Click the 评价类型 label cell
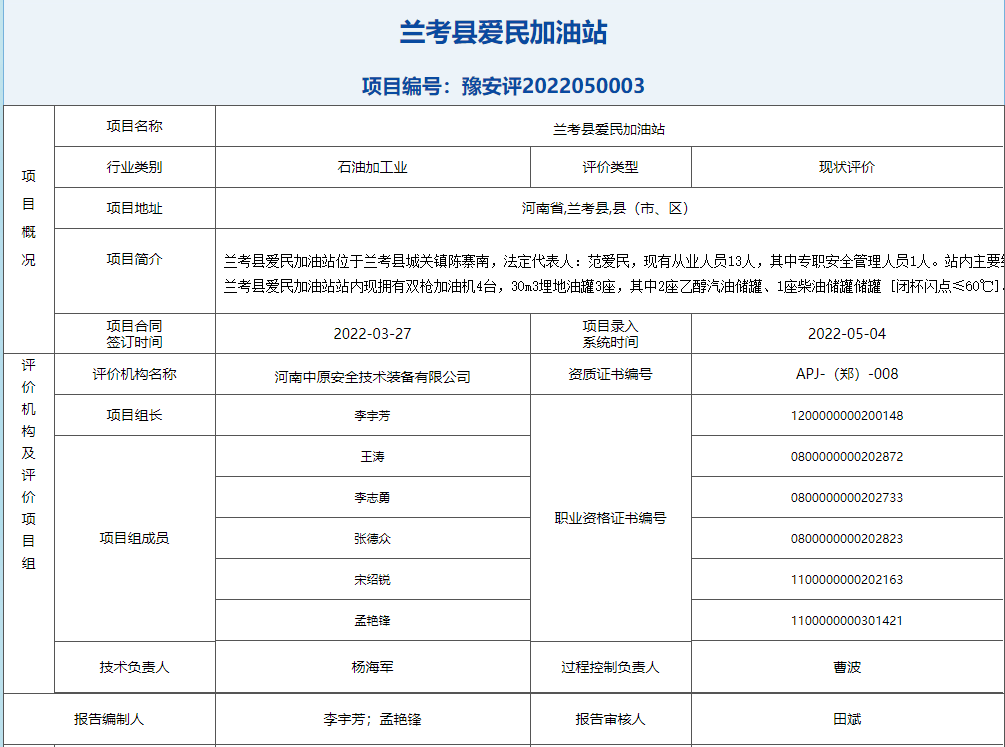Image resolution: width=1005 pixels, height=747 pixels. [610, 167]
